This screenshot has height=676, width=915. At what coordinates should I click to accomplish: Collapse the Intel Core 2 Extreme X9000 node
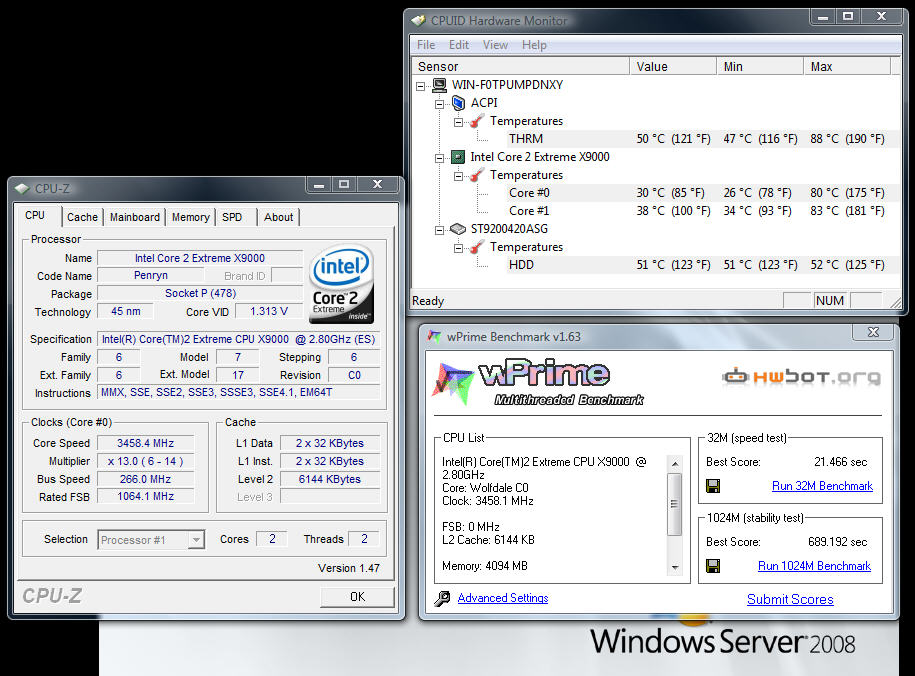click(439, 158)
